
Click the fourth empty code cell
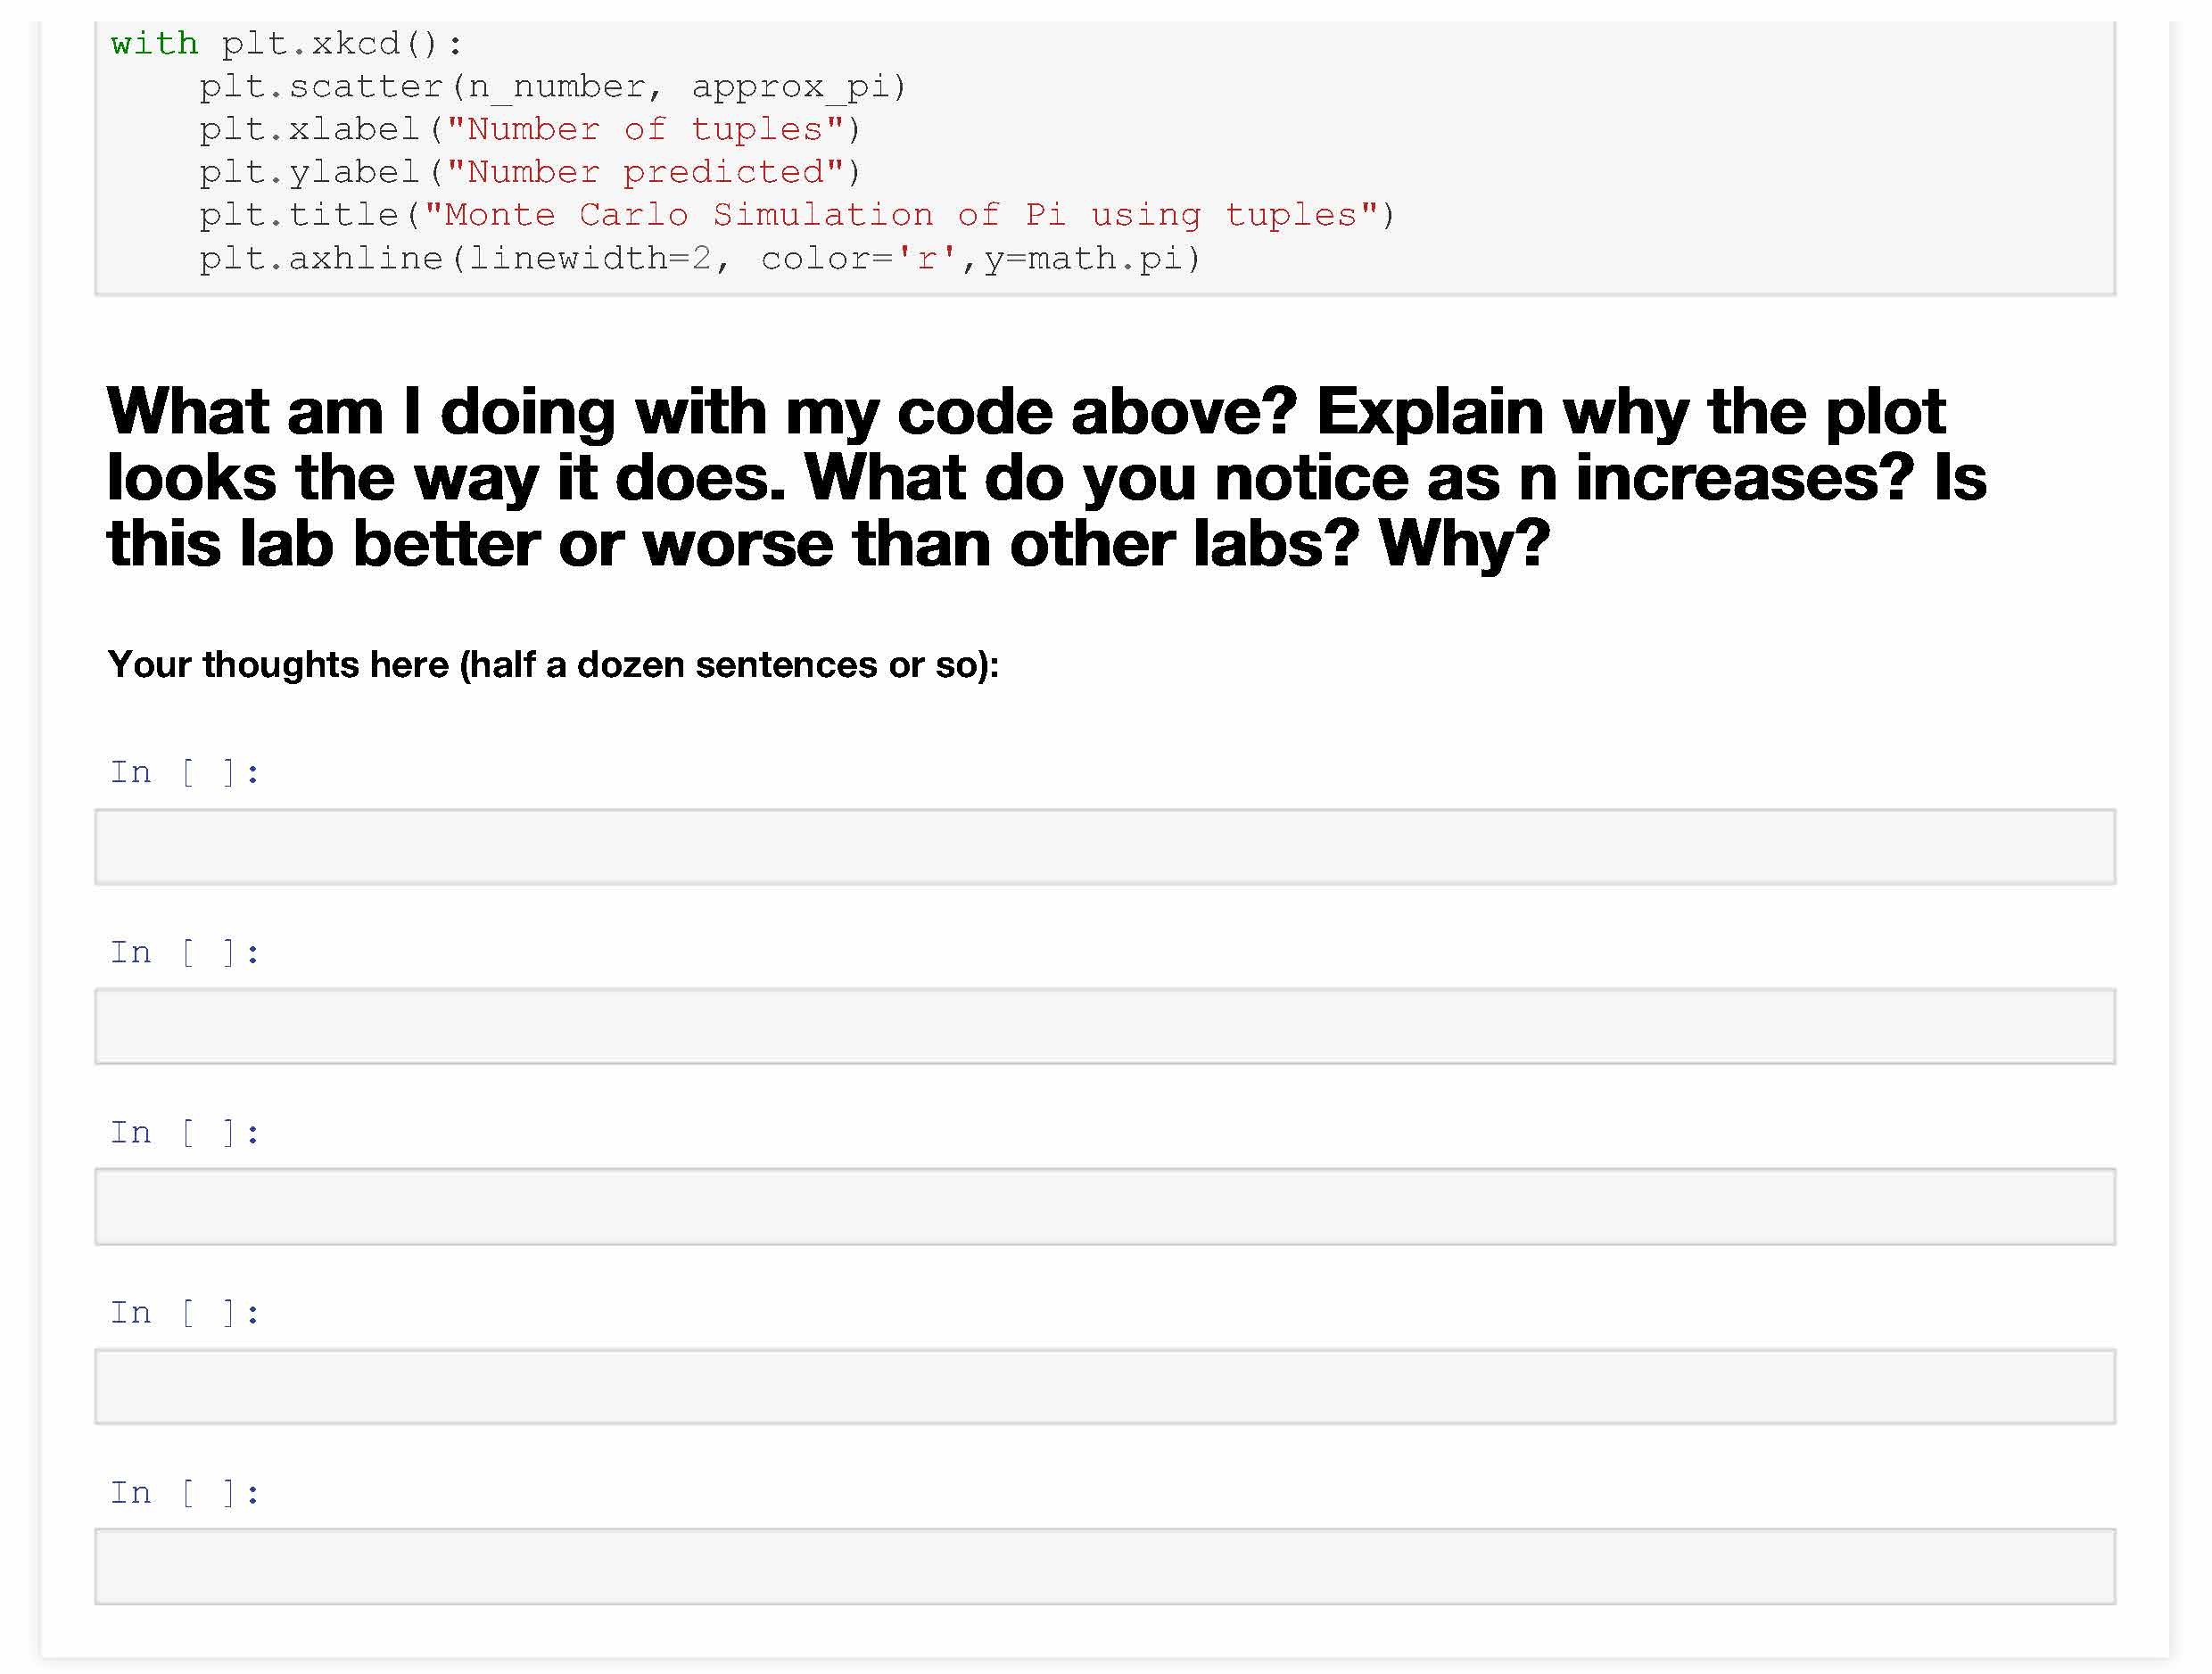1104,1386
